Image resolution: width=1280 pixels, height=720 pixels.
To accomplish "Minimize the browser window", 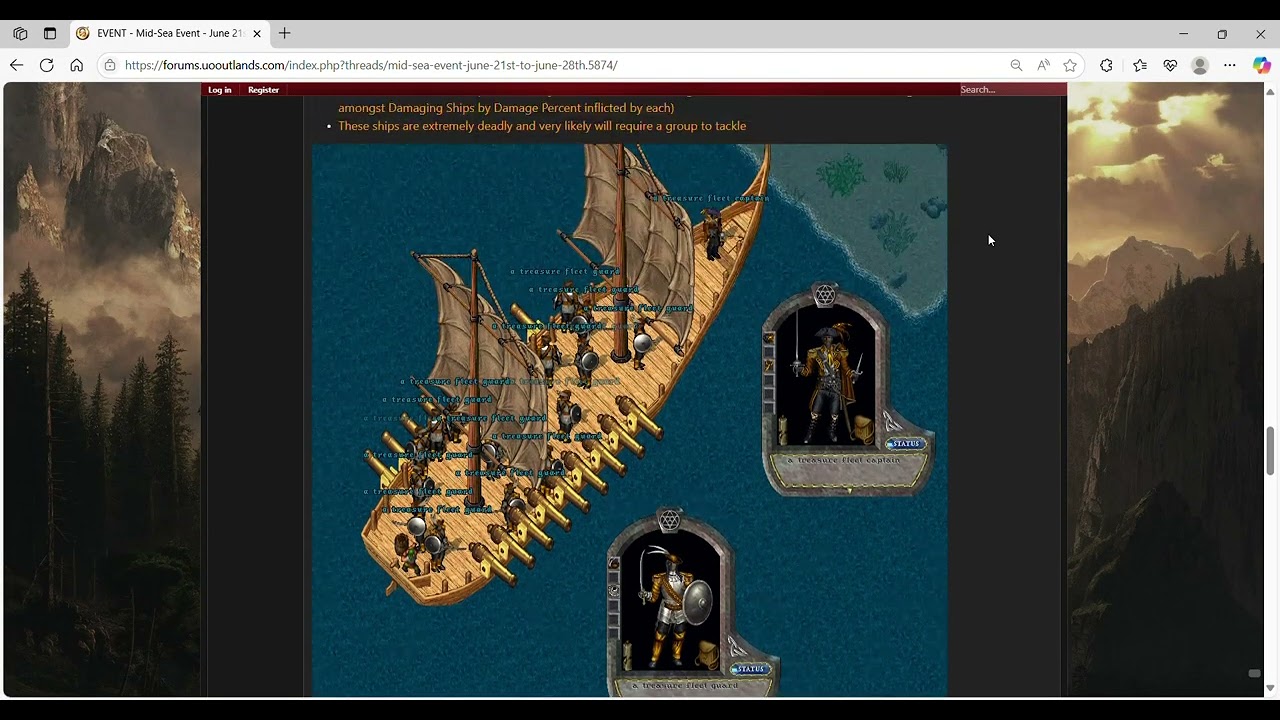I will [1183, 33].
